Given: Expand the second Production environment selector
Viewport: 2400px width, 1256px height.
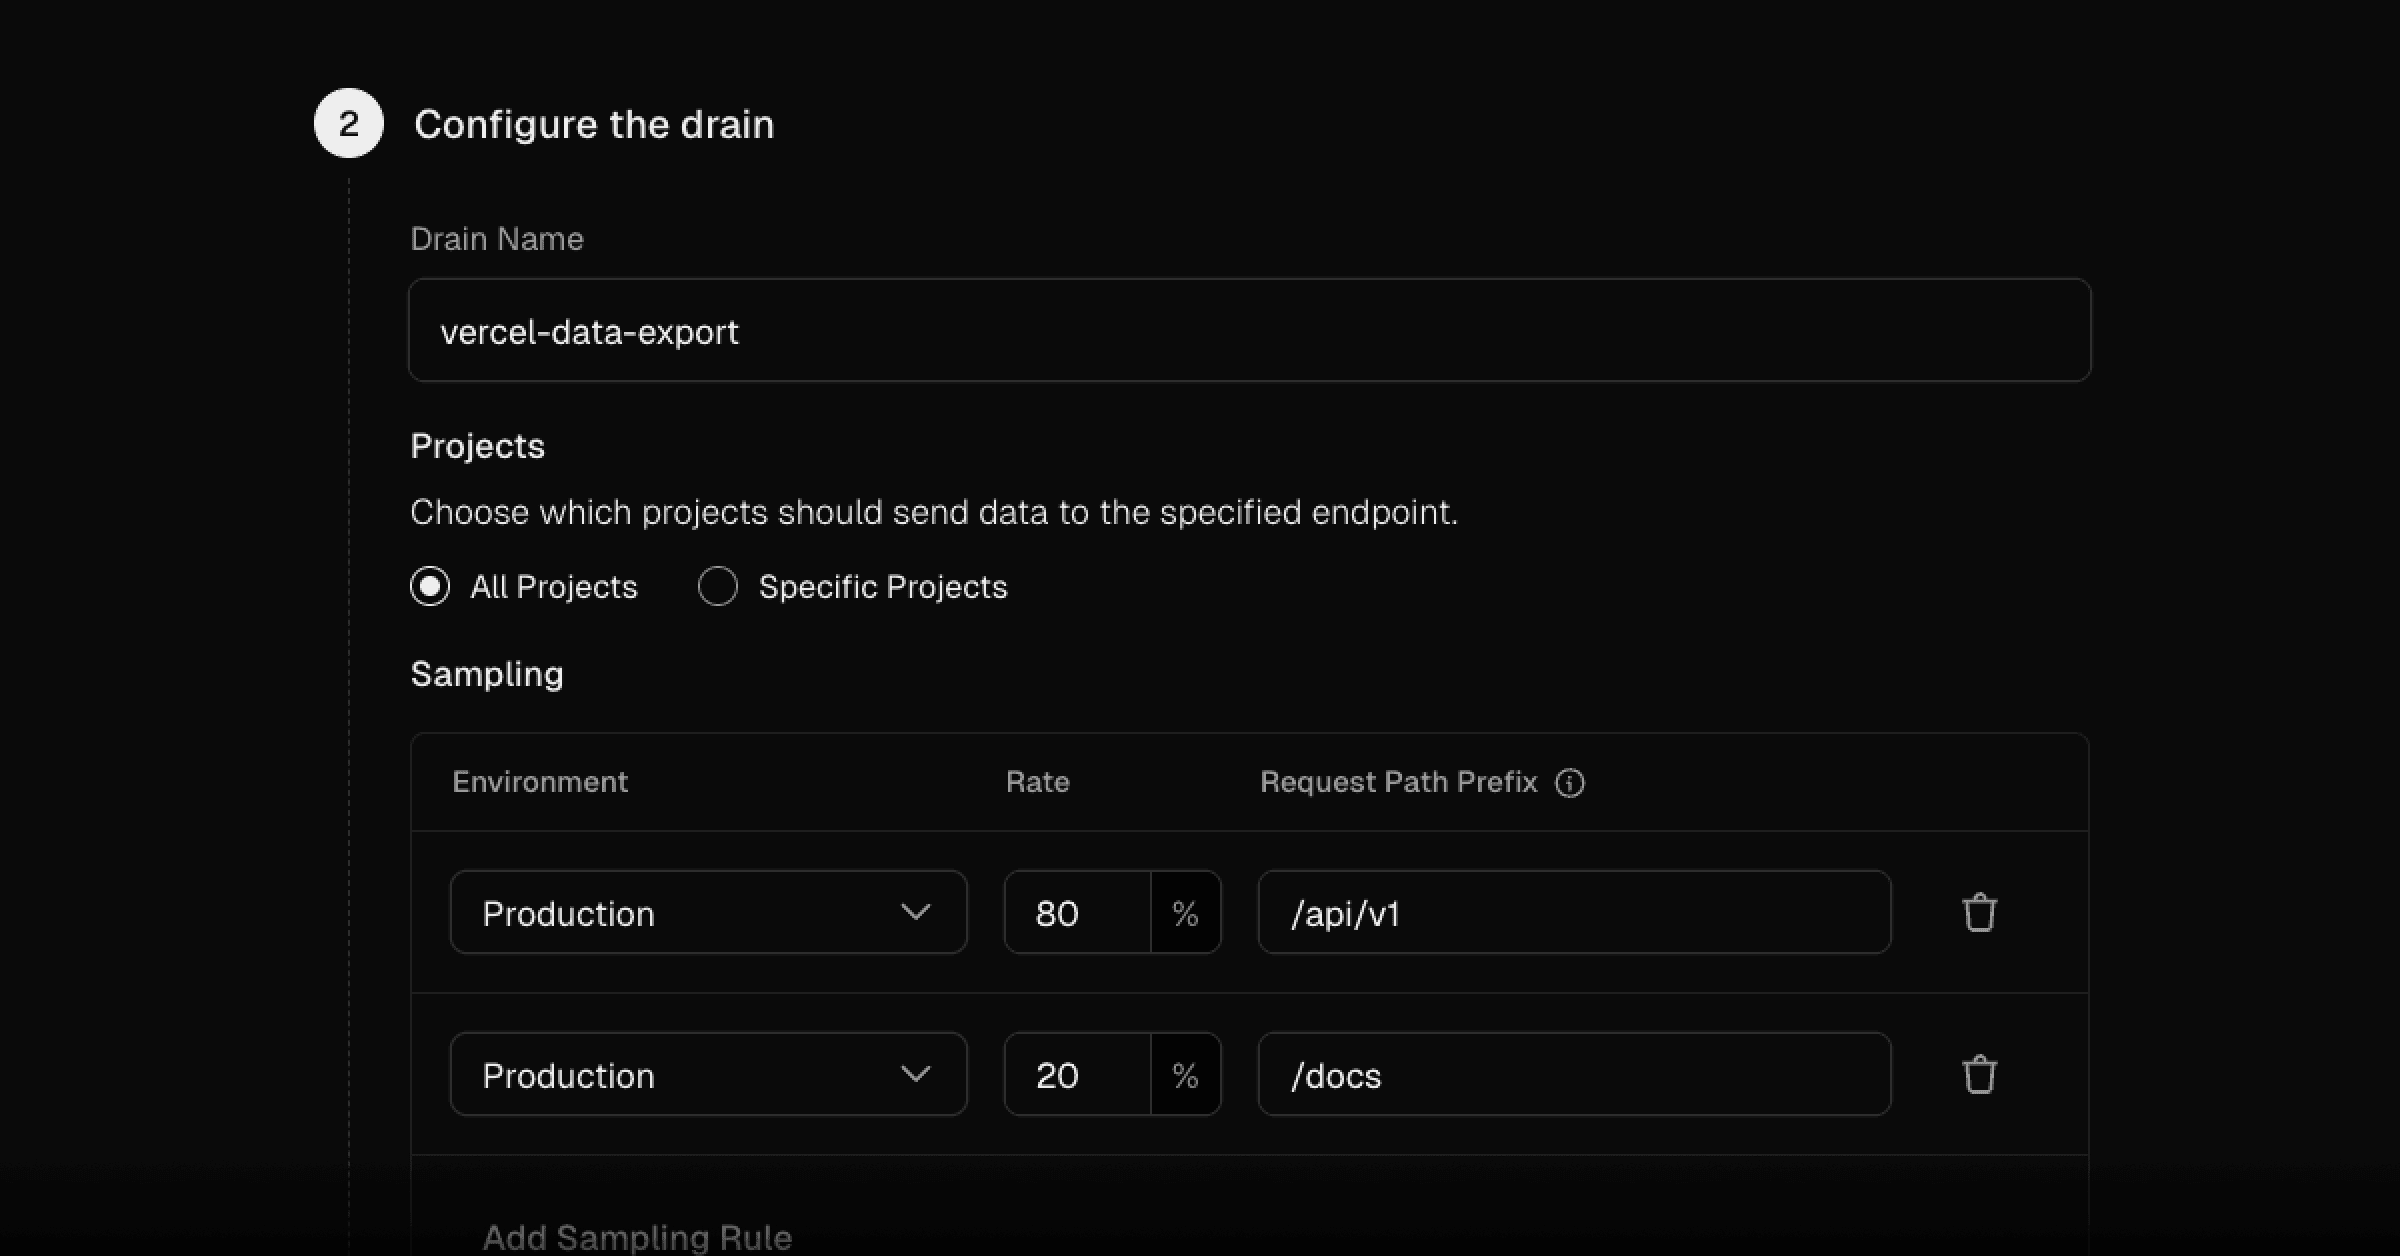Looking at the screenshot, I should [x=707, y=1073].
